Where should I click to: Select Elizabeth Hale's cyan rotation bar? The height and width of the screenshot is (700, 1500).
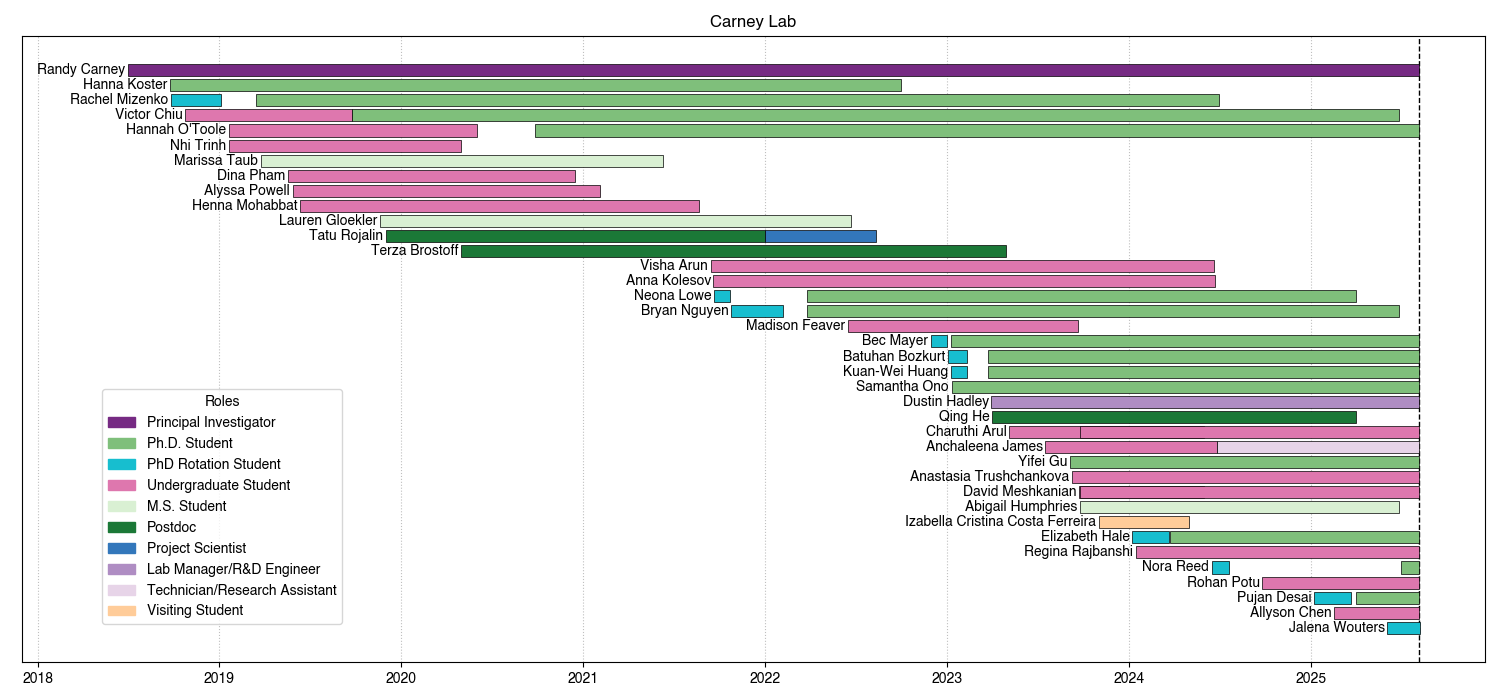pyautogui.click(x=1151, y=537)
